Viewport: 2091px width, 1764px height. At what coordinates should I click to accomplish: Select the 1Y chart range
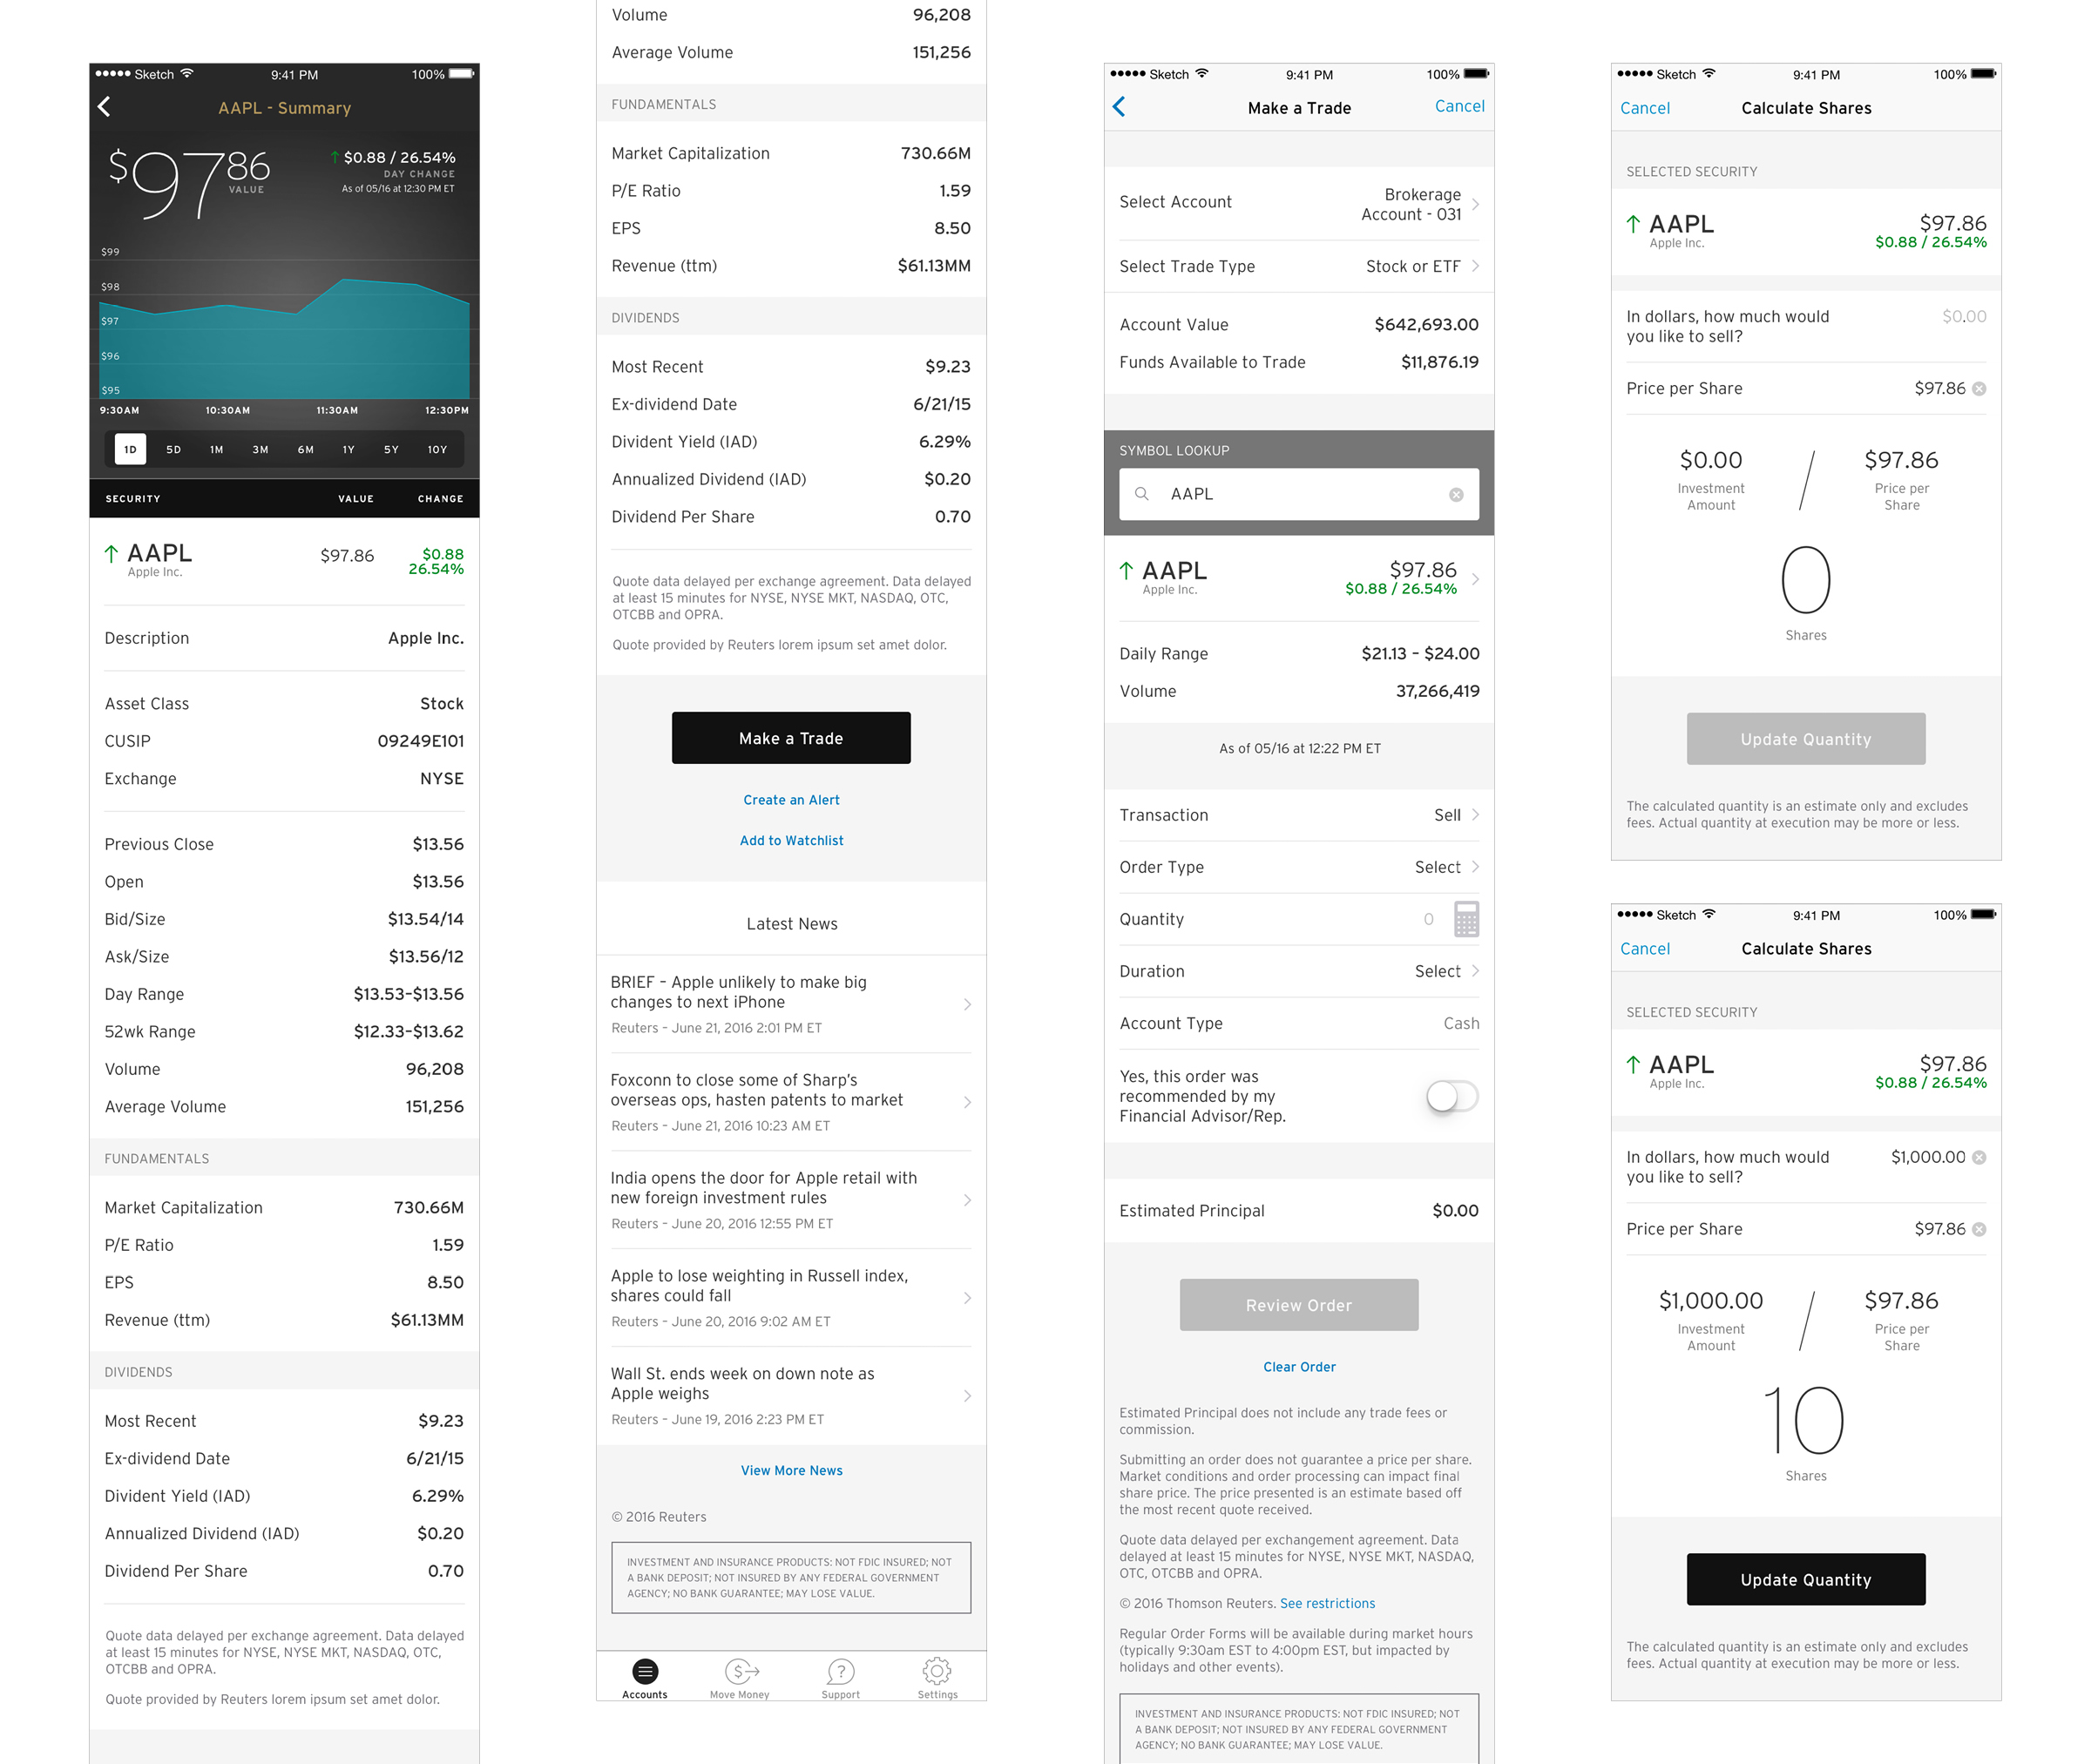tap(349, 449)
